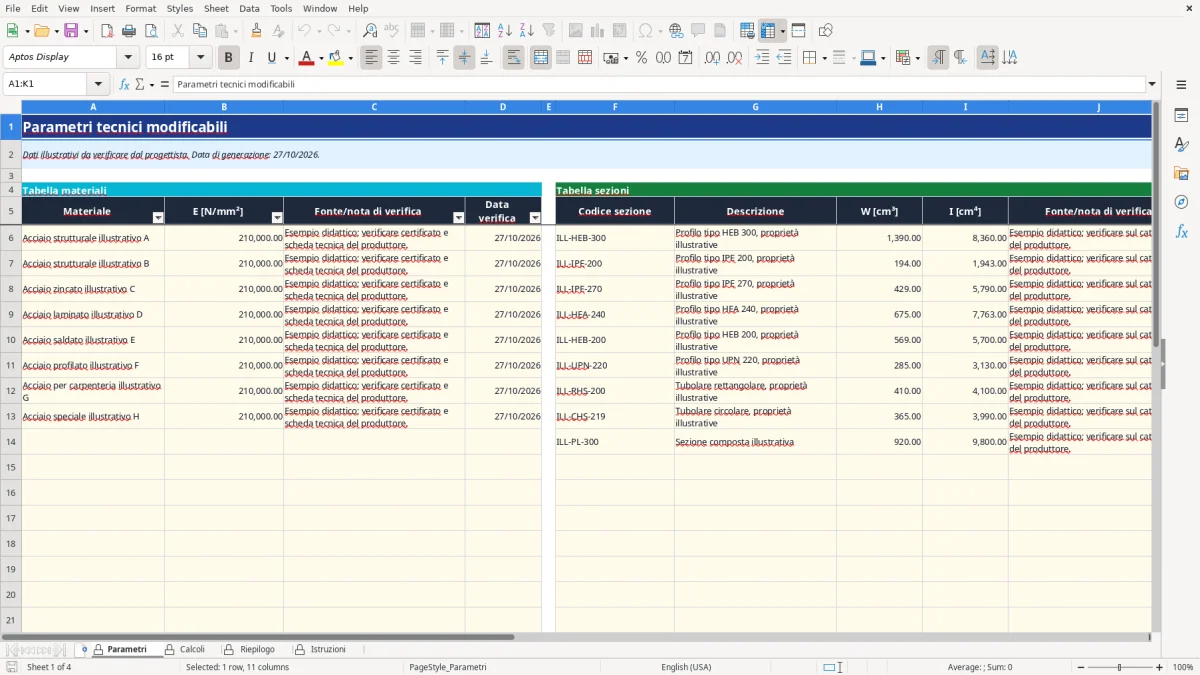Screen dimensions: 1200x675
Task: Expand the formula bar arrow
Action: 1153,85
